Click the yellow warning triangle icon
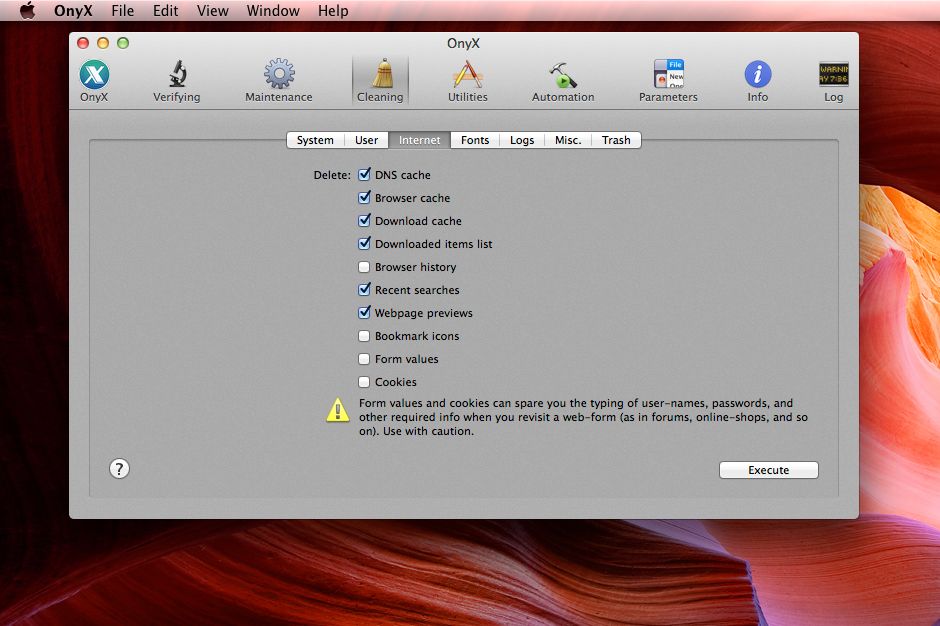Viewport: 940px width, 626px height. click(x=338, y=410)
